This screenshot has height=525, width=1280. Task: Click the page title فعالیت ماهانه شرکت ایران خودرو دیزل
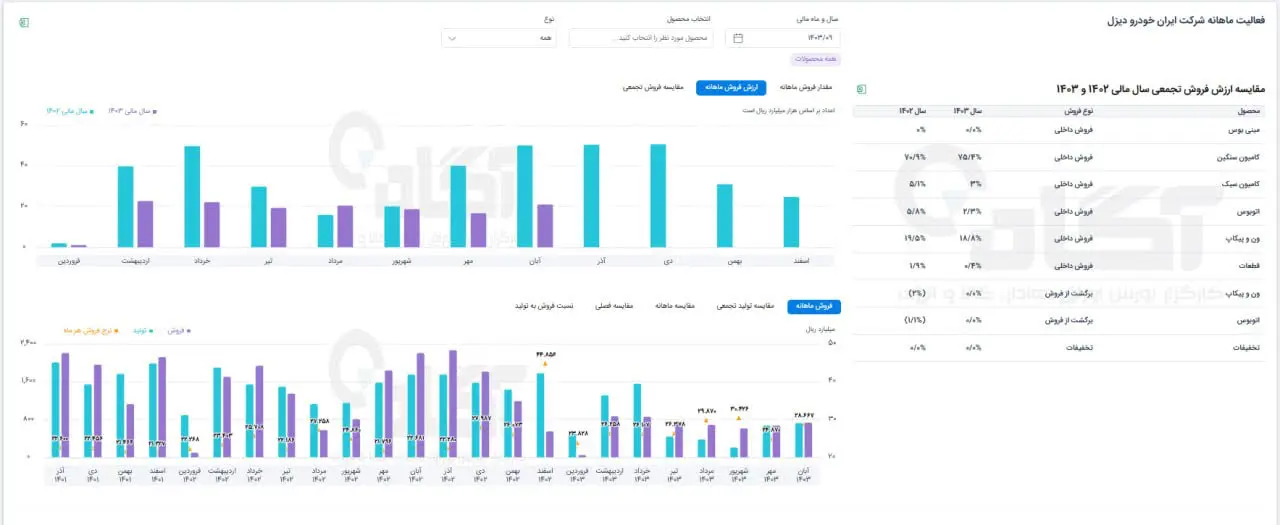[1186, 21]
